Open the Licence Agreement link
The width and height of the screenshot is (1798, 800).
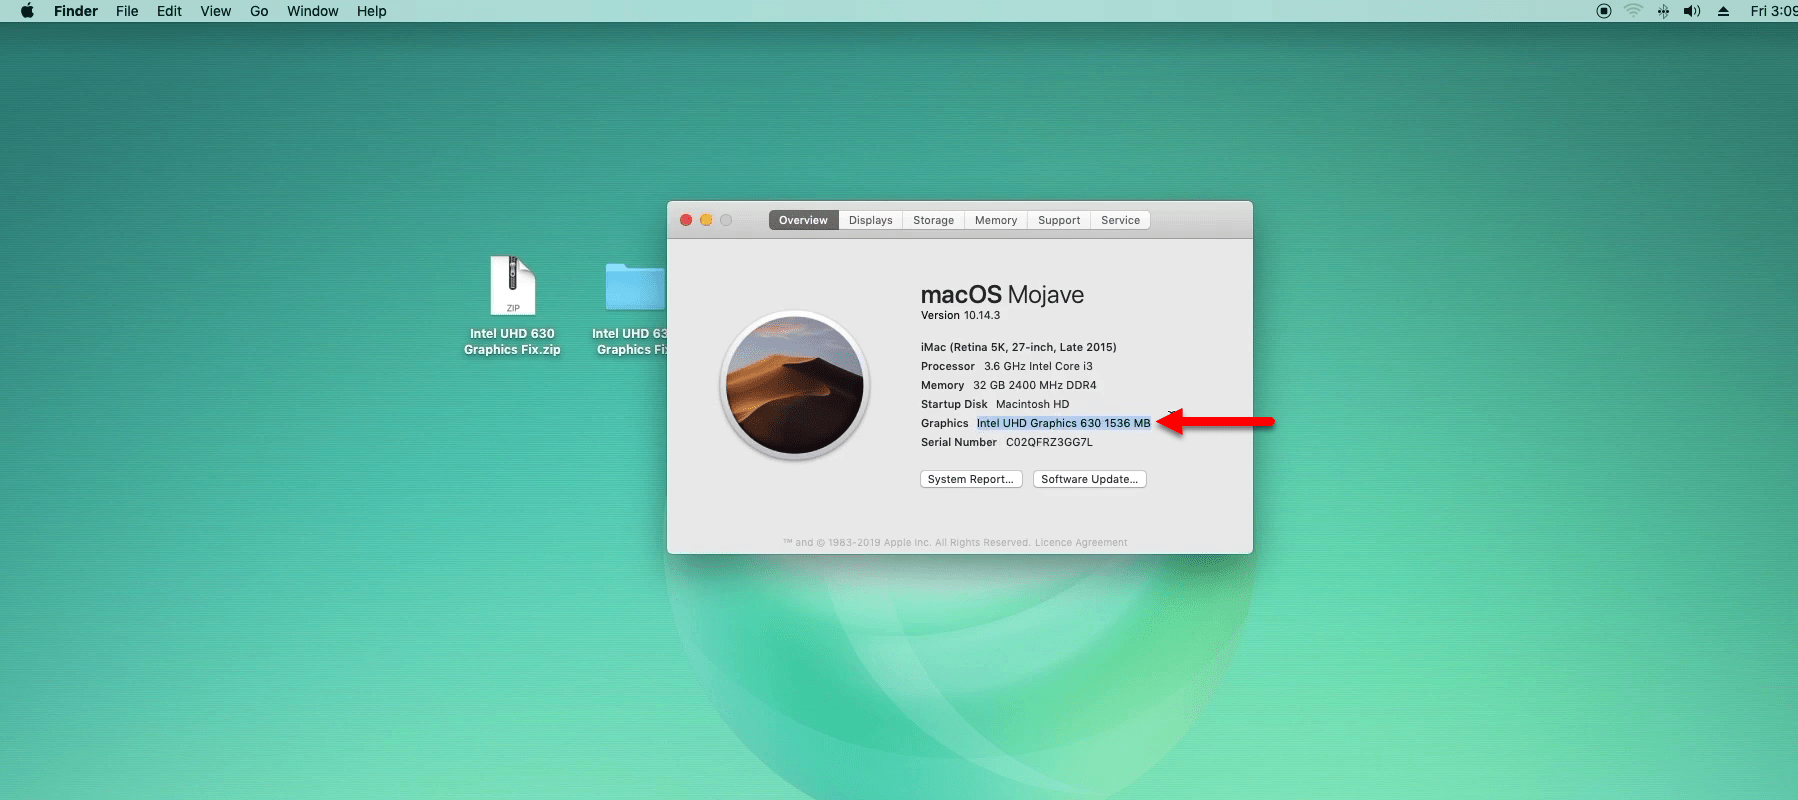point(1081,543)
